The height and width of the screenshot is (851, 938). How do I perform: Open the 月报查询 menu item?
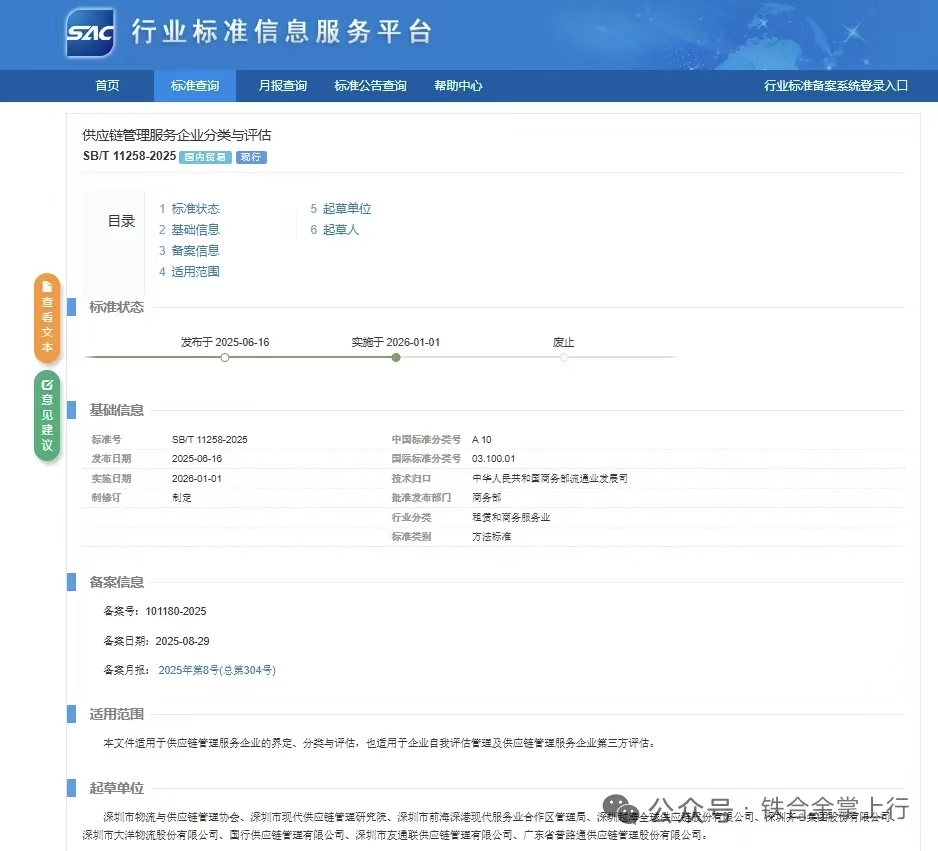(282, 86)
